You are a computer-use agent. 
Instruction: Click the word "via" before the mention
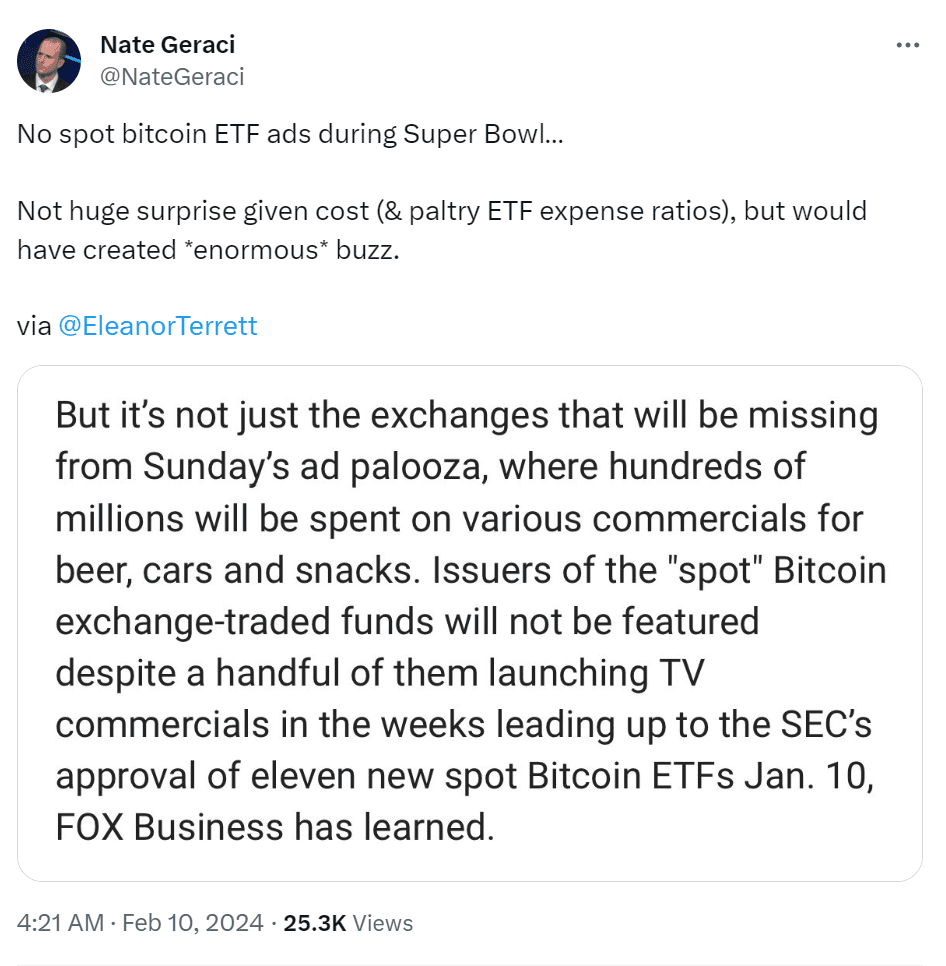pyautogui.click(x=34, y=326)
